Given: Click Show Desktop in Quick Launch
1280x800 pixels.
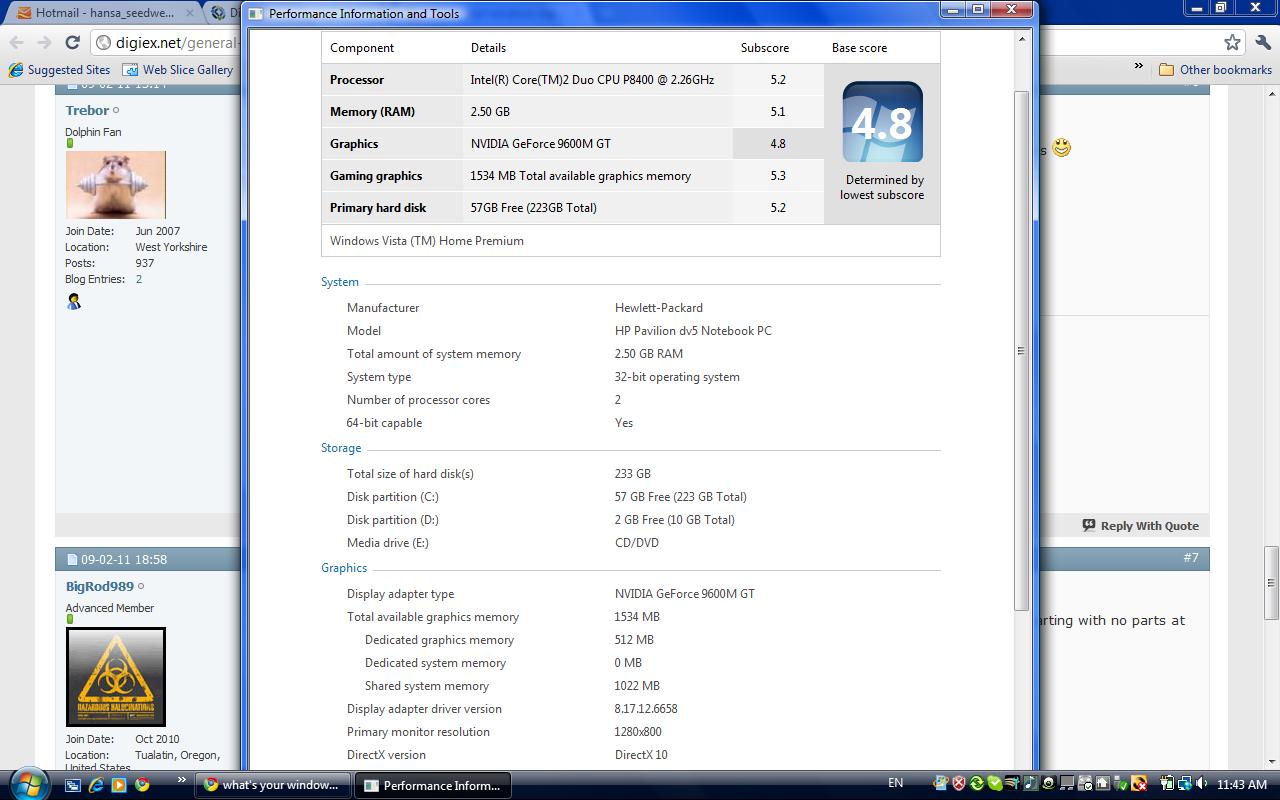Looking at the screenshot, I should [x=73, y=785].
